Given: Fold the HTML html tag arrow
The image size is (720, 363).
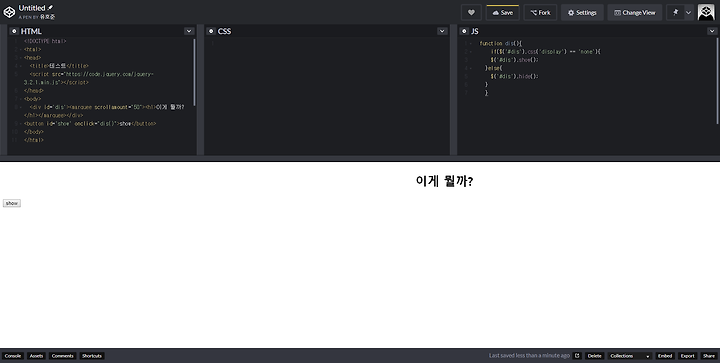Looking at the screenshot, I should [x=21, y=50].
